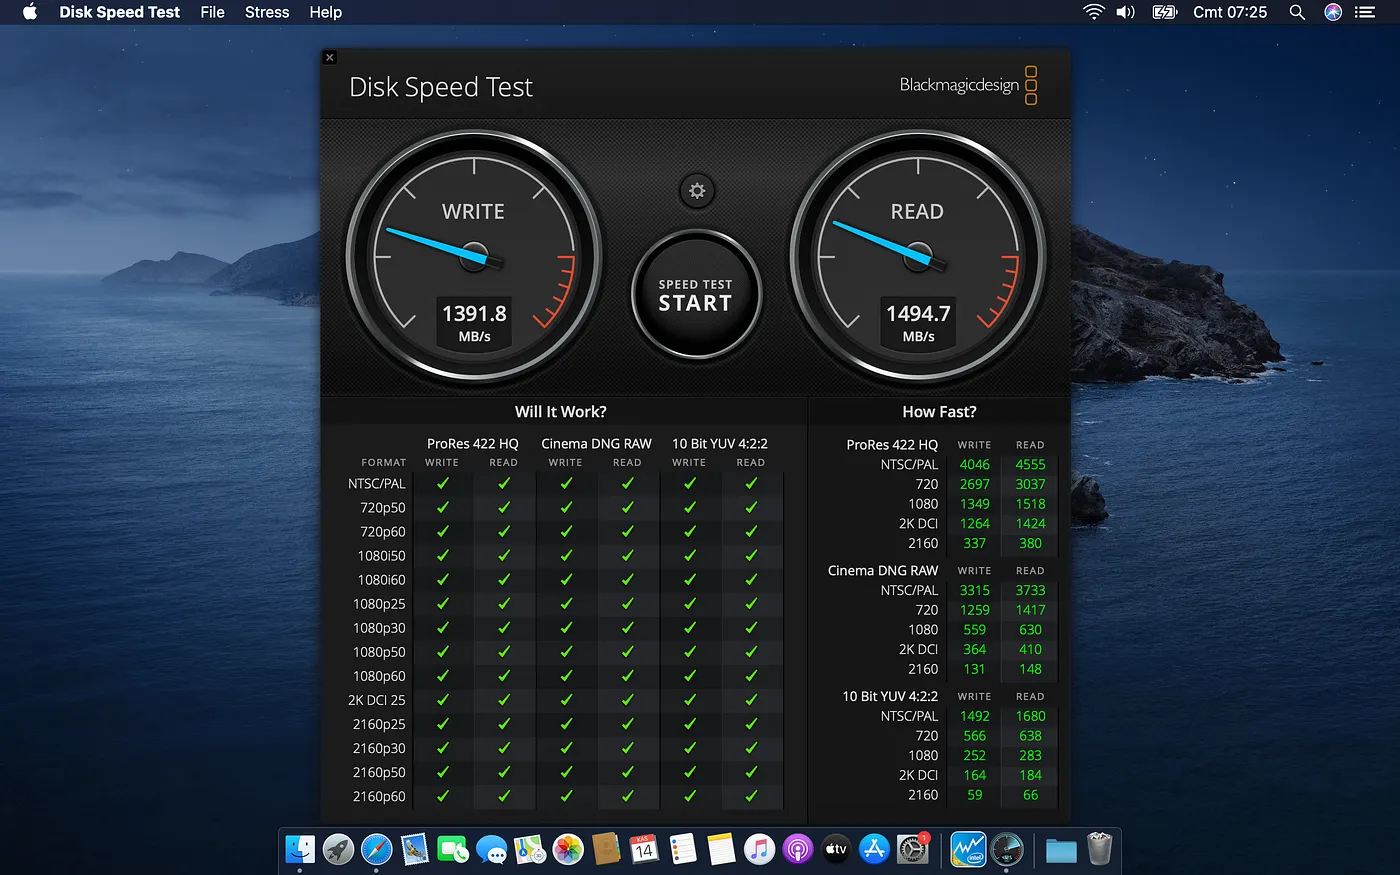Select the 1080i50 format row label

pos(381,556)
